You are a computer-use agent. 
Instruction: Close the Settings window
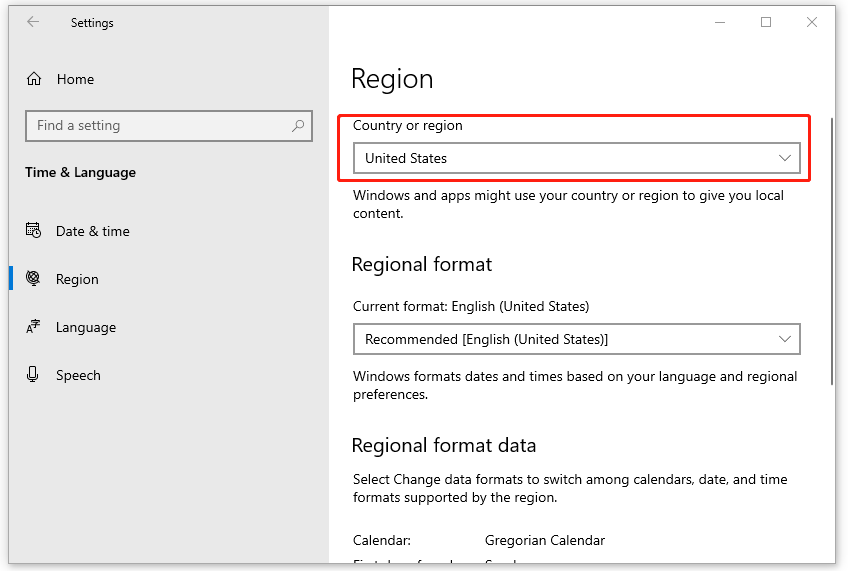[x=812, y=22]
